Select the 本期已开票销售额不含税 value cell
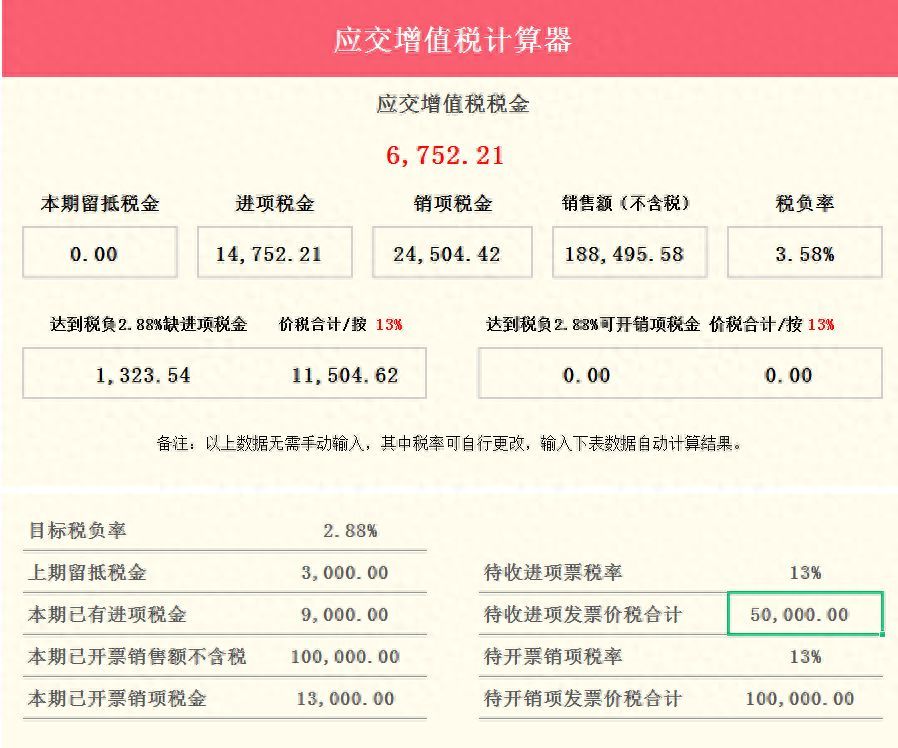898x748 pixels. (x=344, y=657)
